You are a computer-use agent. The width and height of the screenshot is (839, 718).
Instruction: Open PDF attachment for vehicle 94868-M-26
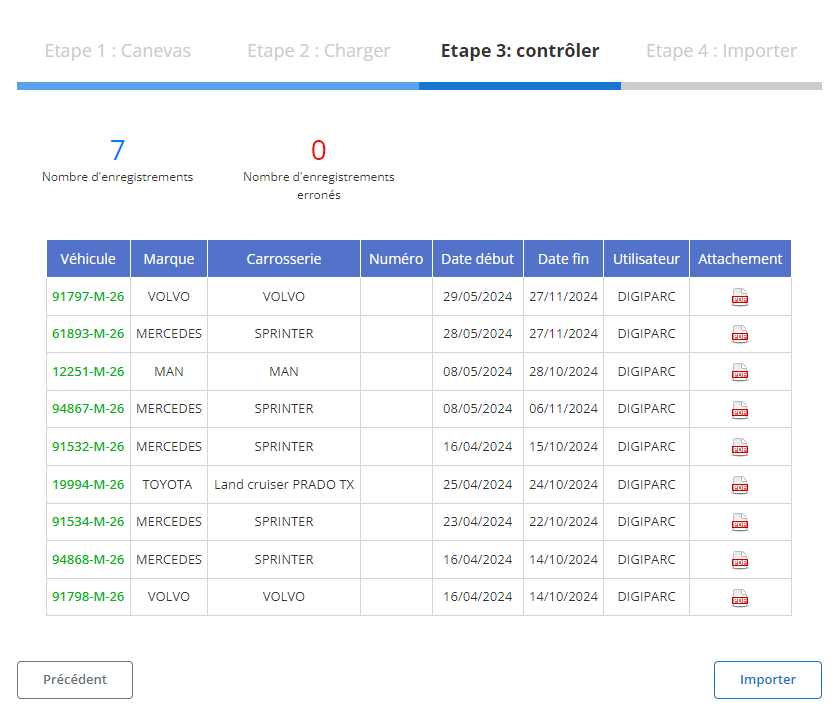739,560
